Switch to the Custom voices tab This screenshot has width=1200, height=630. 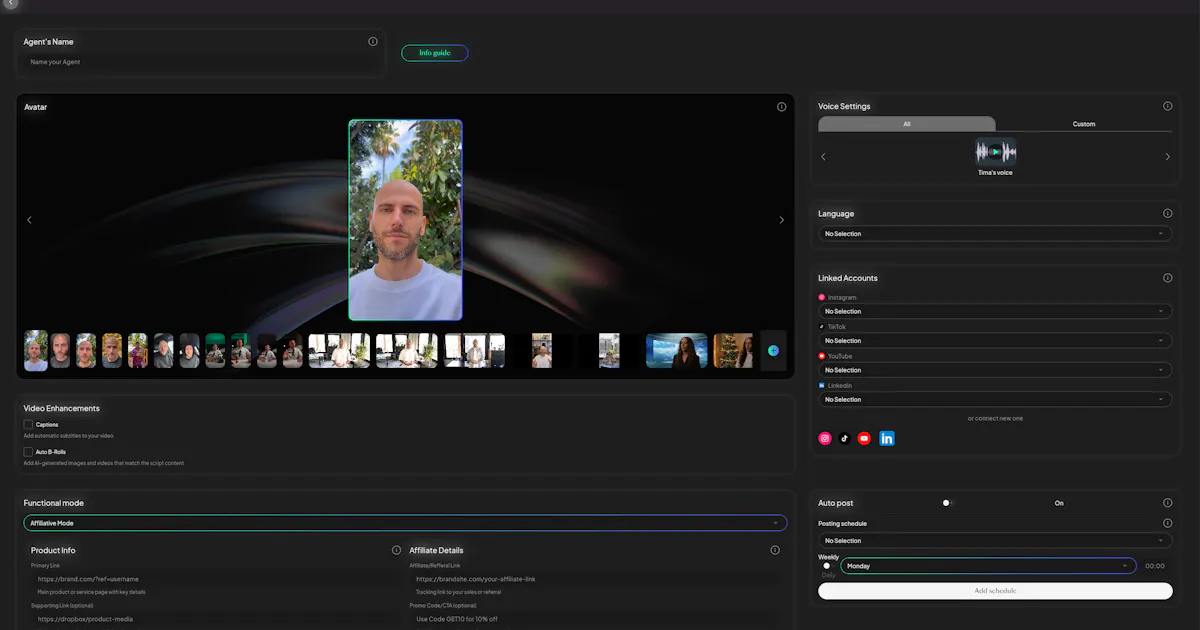point(1084,124)
